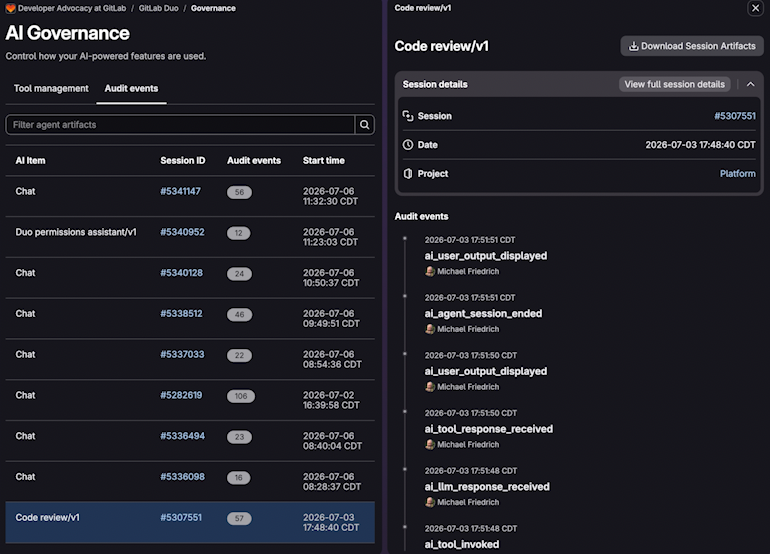Click the Governance breadcrumb

click(x=213, y=8)
